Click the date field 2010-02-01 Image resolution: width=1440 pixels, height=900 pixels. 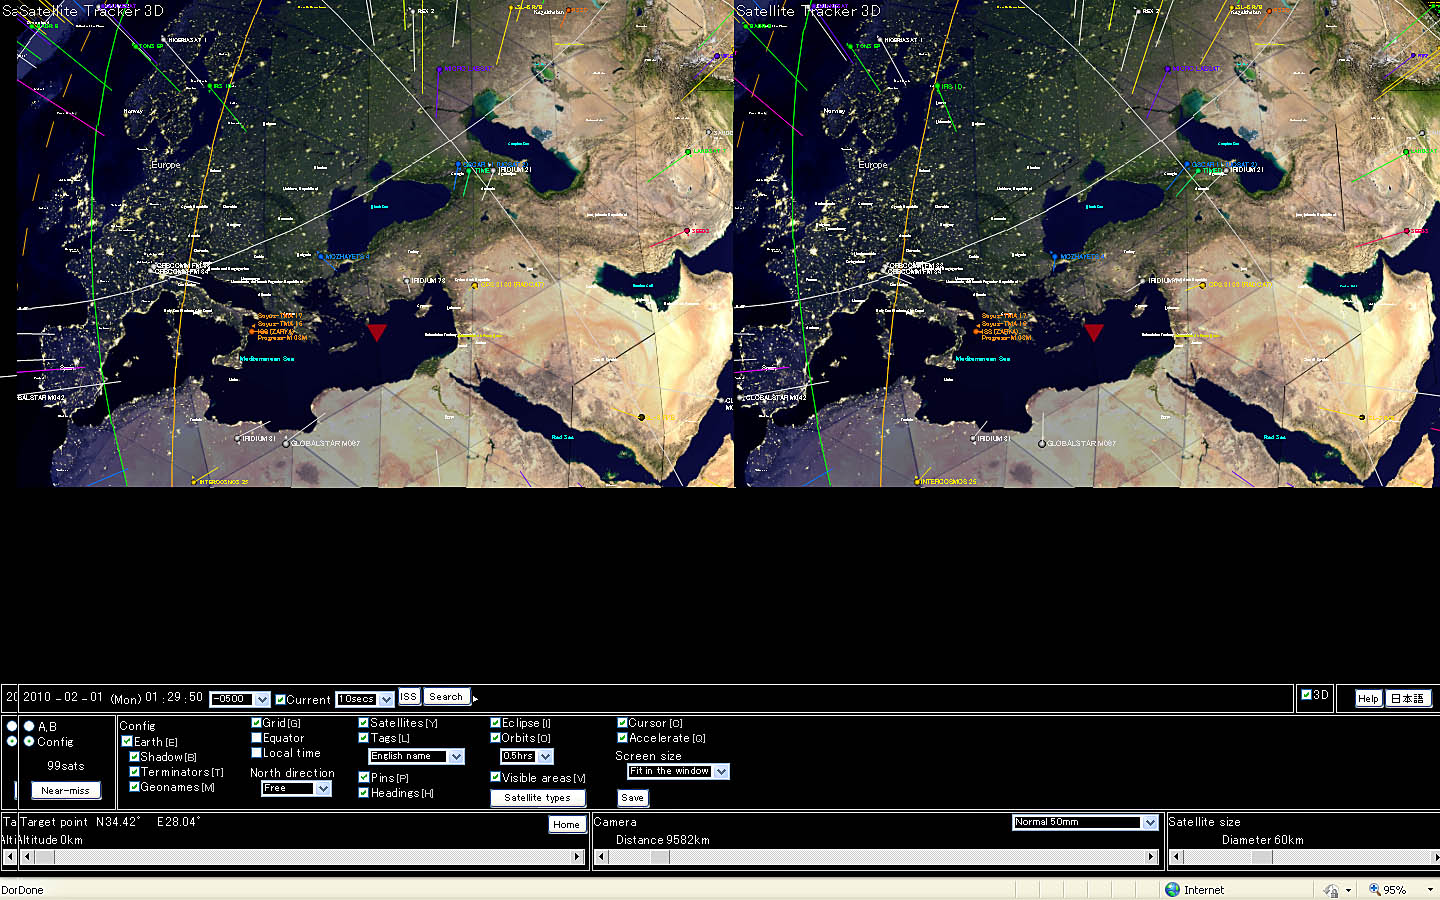click(63, 698)
